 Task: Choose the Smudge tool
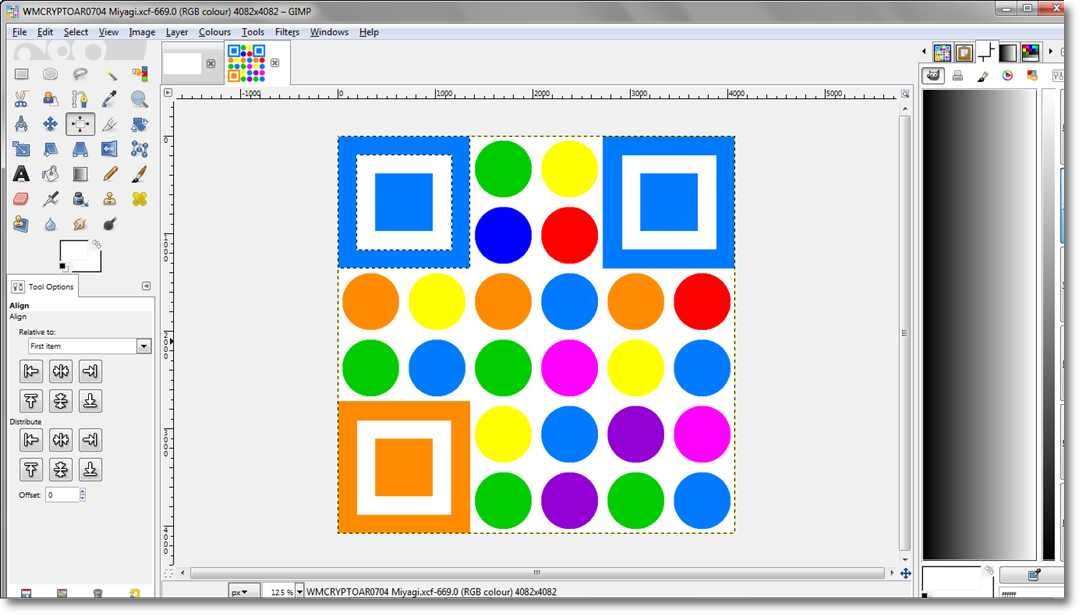(80, 224)
